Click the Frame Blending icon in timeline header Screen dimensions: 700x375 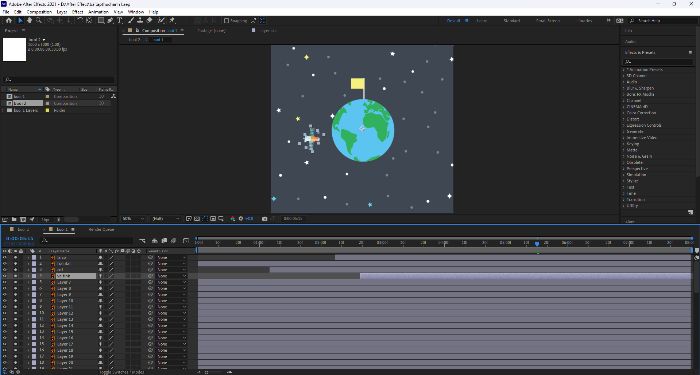(164, 241)
